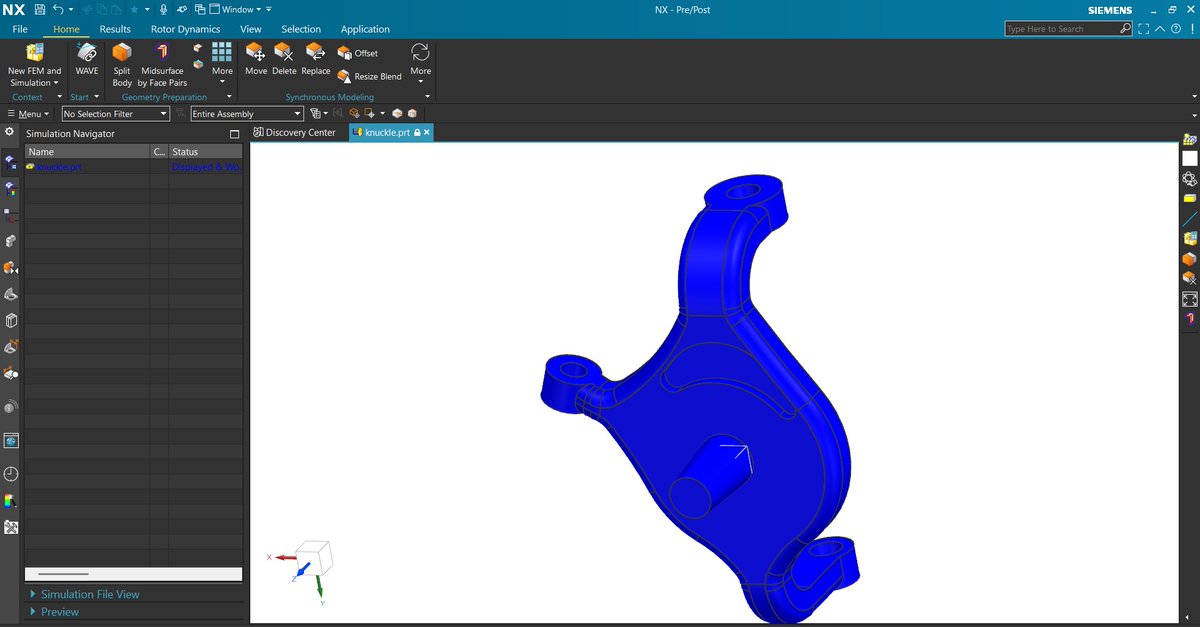This screenshot has height=627, width=1200.
Task: Click the Fit view icon on right toolbar
Action: click(1190, 299)
